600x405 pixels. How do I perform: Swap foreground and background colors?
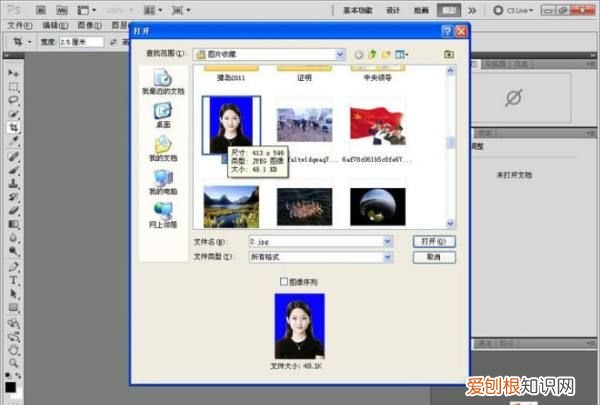(18, 376)
